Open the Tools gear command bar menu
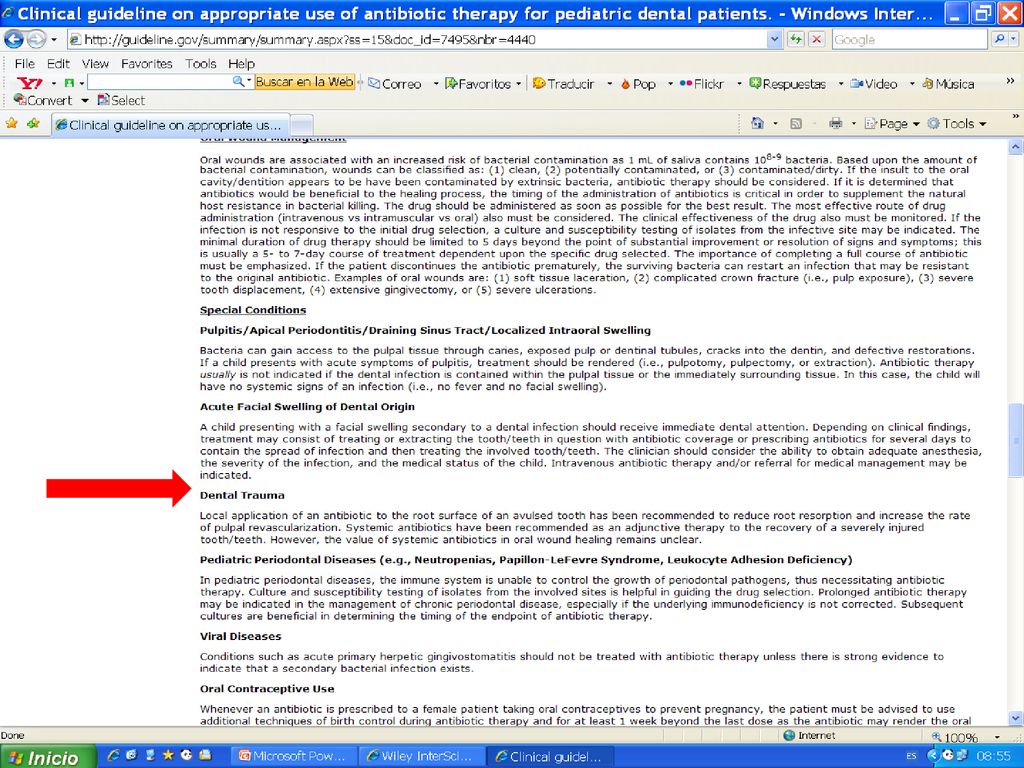The width and height of the screenshot is (1024, 768). pos(957,123)
